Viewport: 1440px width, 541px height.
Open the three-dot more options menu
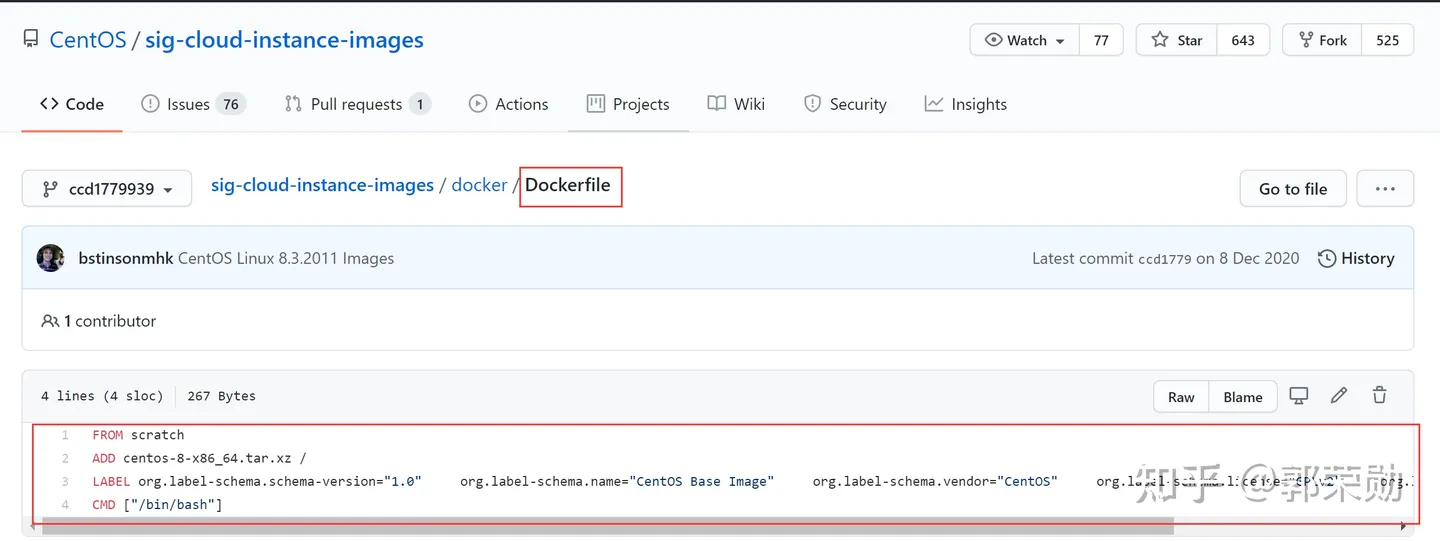click(1385, 188)
